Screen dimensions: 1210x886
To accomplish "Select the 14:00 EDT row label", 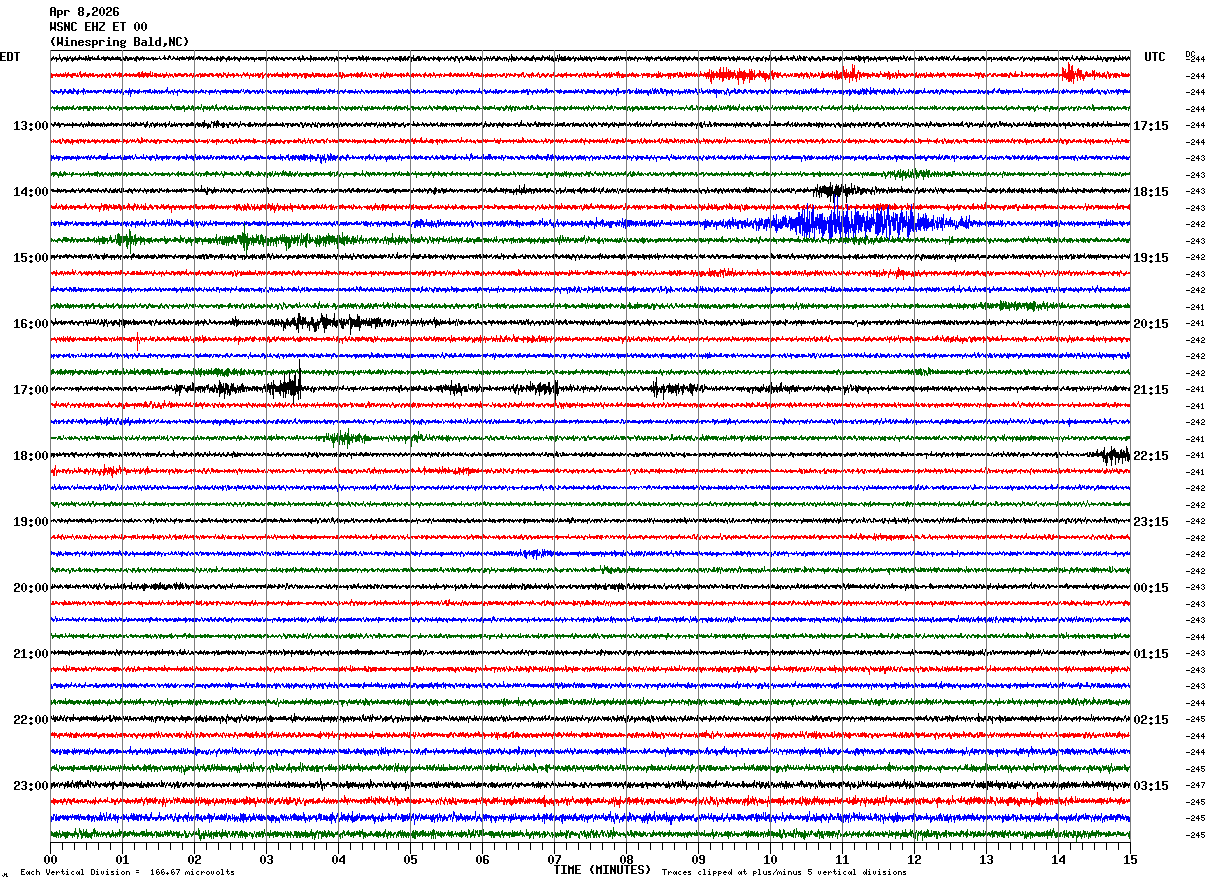I will pos(30,192).
